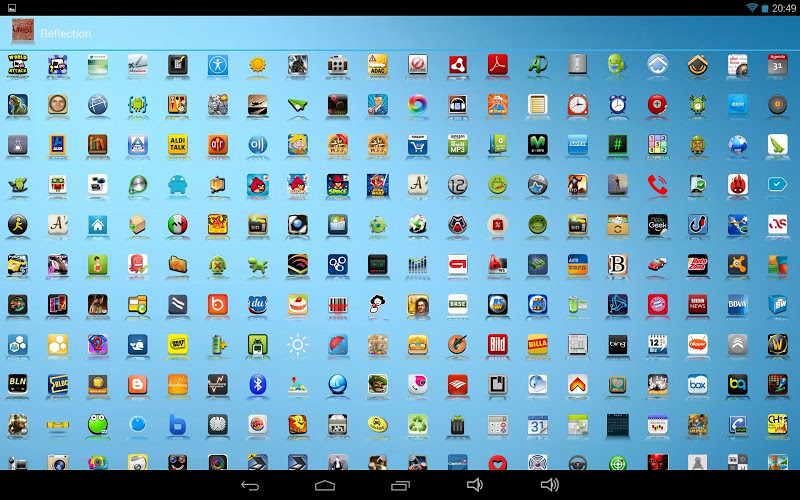Launch the BBVA banking icon
The image size is (800, 500).
(737, 305)
